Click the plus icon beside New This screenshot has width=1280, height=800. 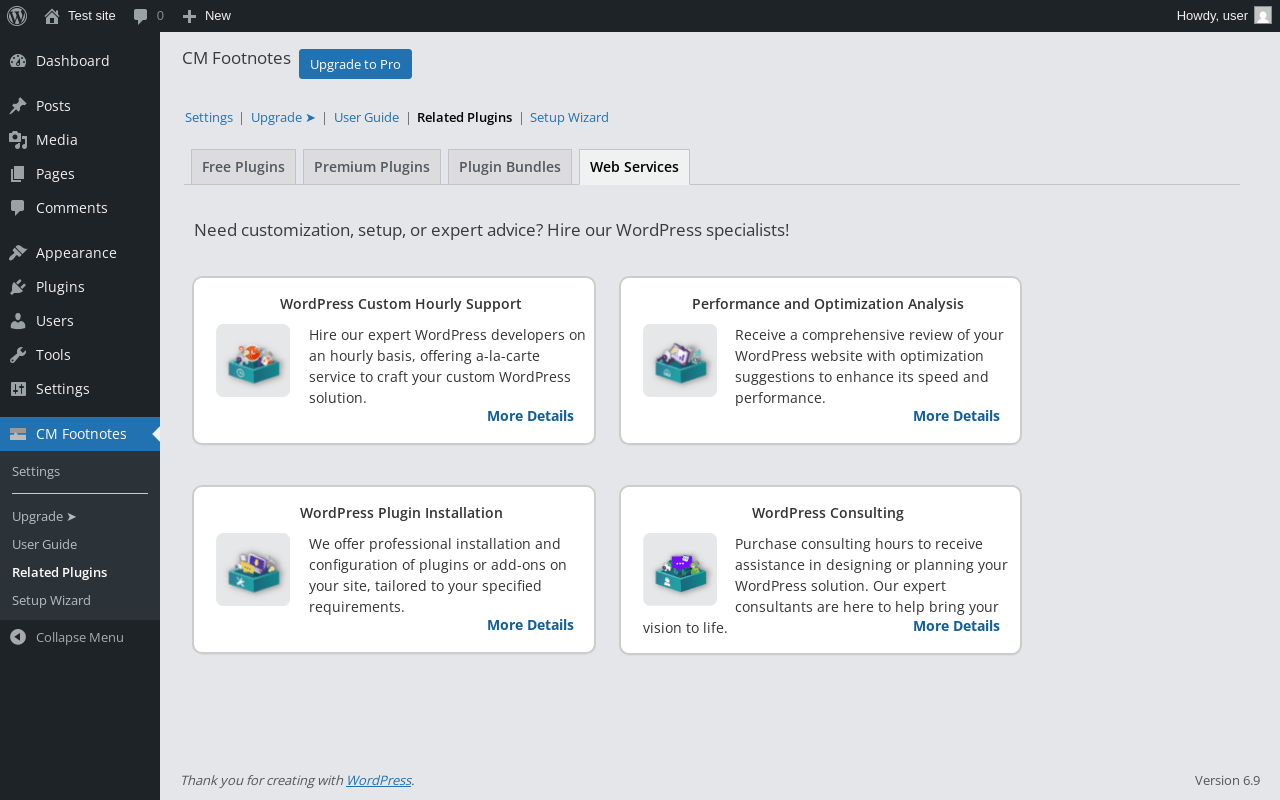tap(189, 16)
